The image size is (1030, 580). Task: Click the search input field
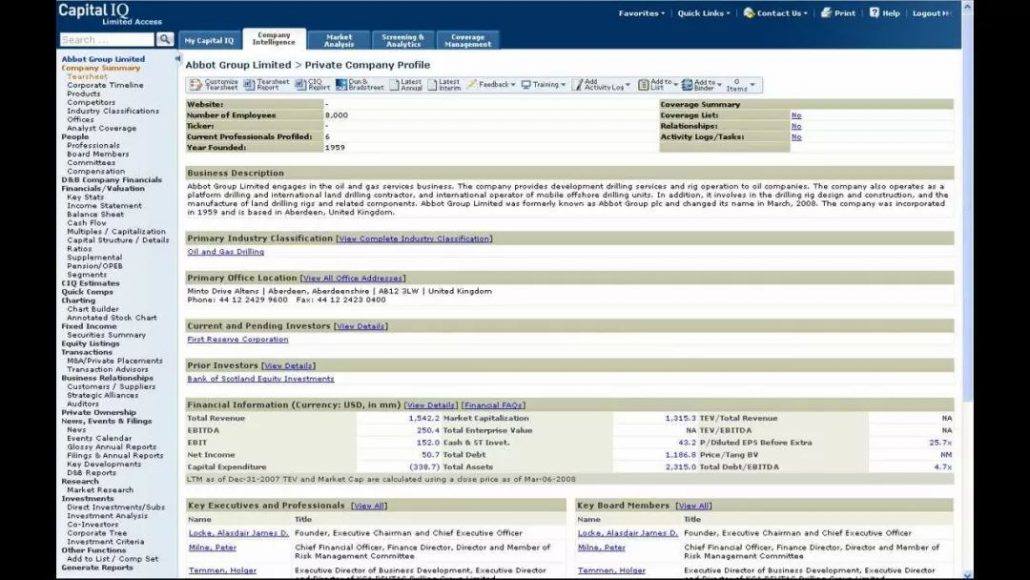click(x=108, y=39)
